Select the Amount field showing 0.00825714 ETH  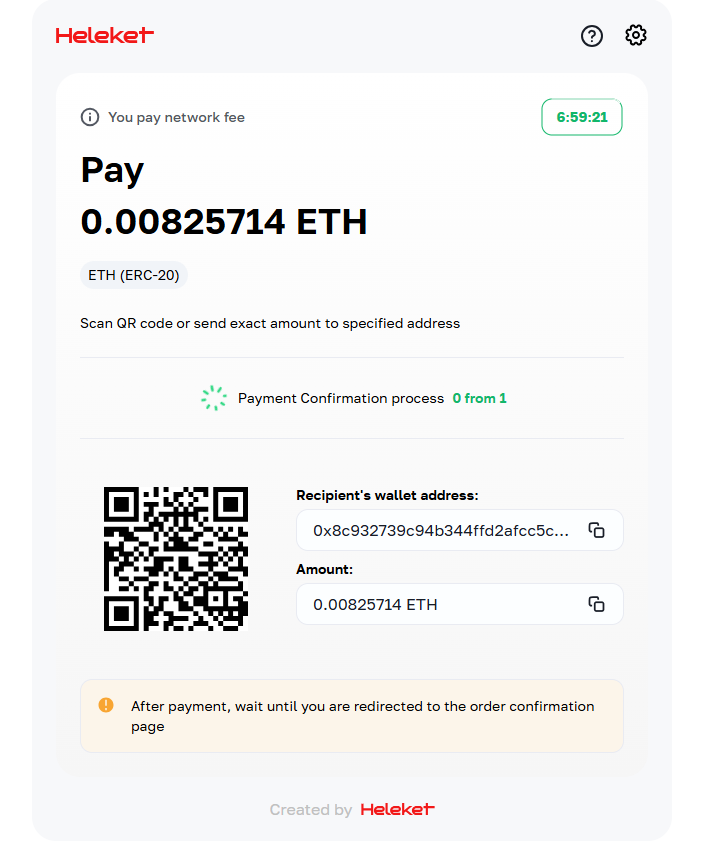tap(460, 604)
